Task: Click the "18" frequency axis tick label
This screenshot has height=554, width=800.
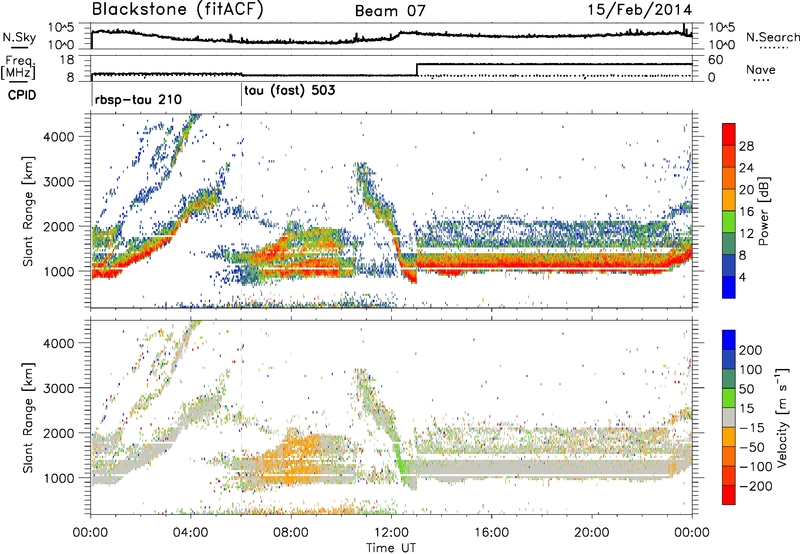Action: (67, 60)
